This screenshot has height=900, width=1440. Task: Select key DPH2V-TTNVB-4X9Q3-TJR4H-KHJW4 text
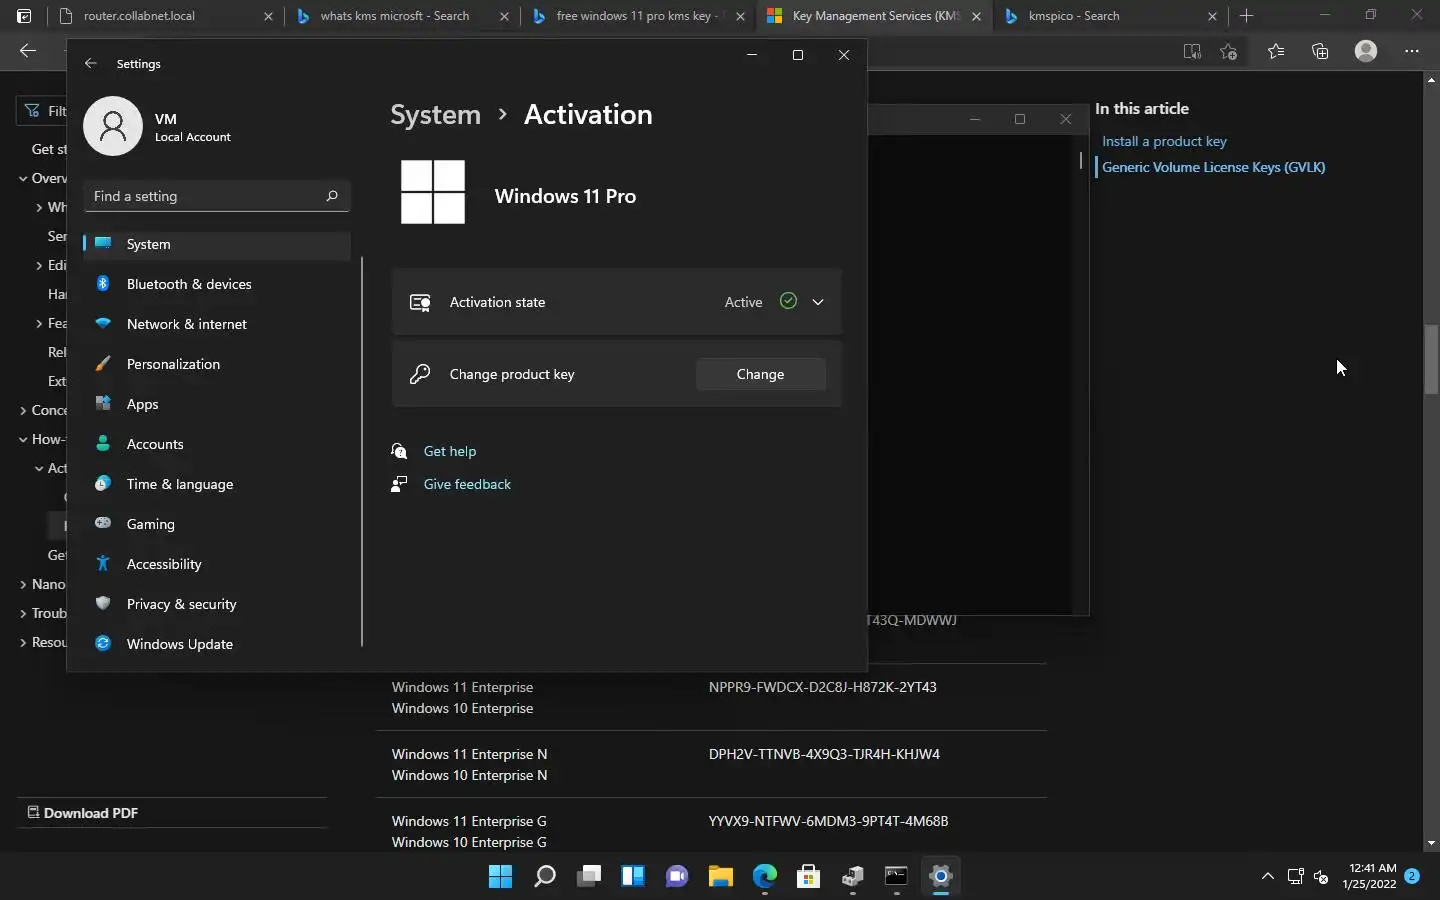click(x=824, y=754)
